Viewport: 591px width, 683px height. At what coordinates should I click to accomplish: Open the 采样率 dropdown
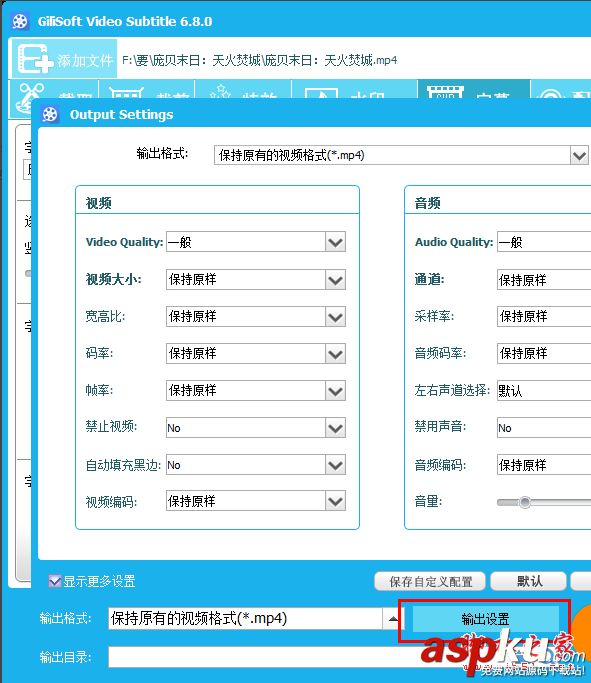544,316
